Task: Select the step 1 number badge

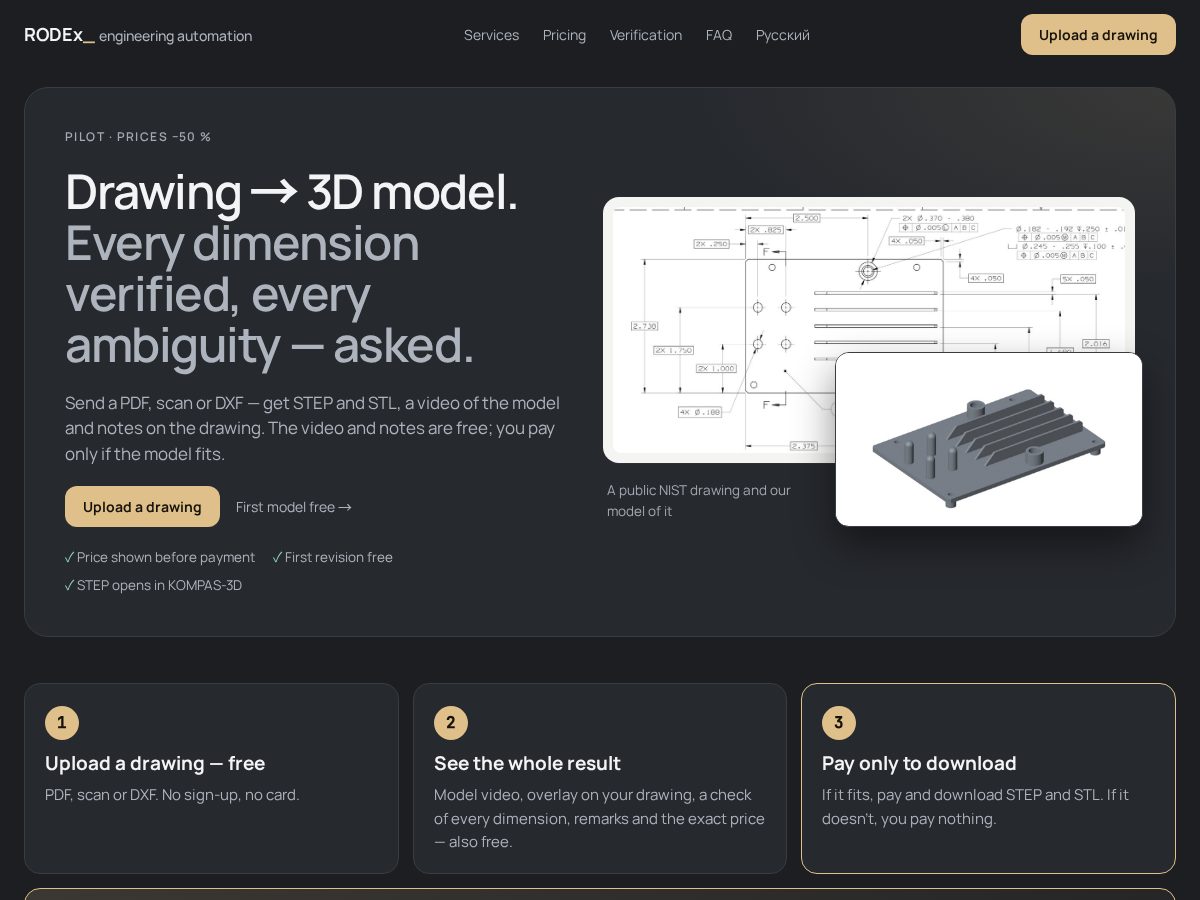Action: pos(62,722)
